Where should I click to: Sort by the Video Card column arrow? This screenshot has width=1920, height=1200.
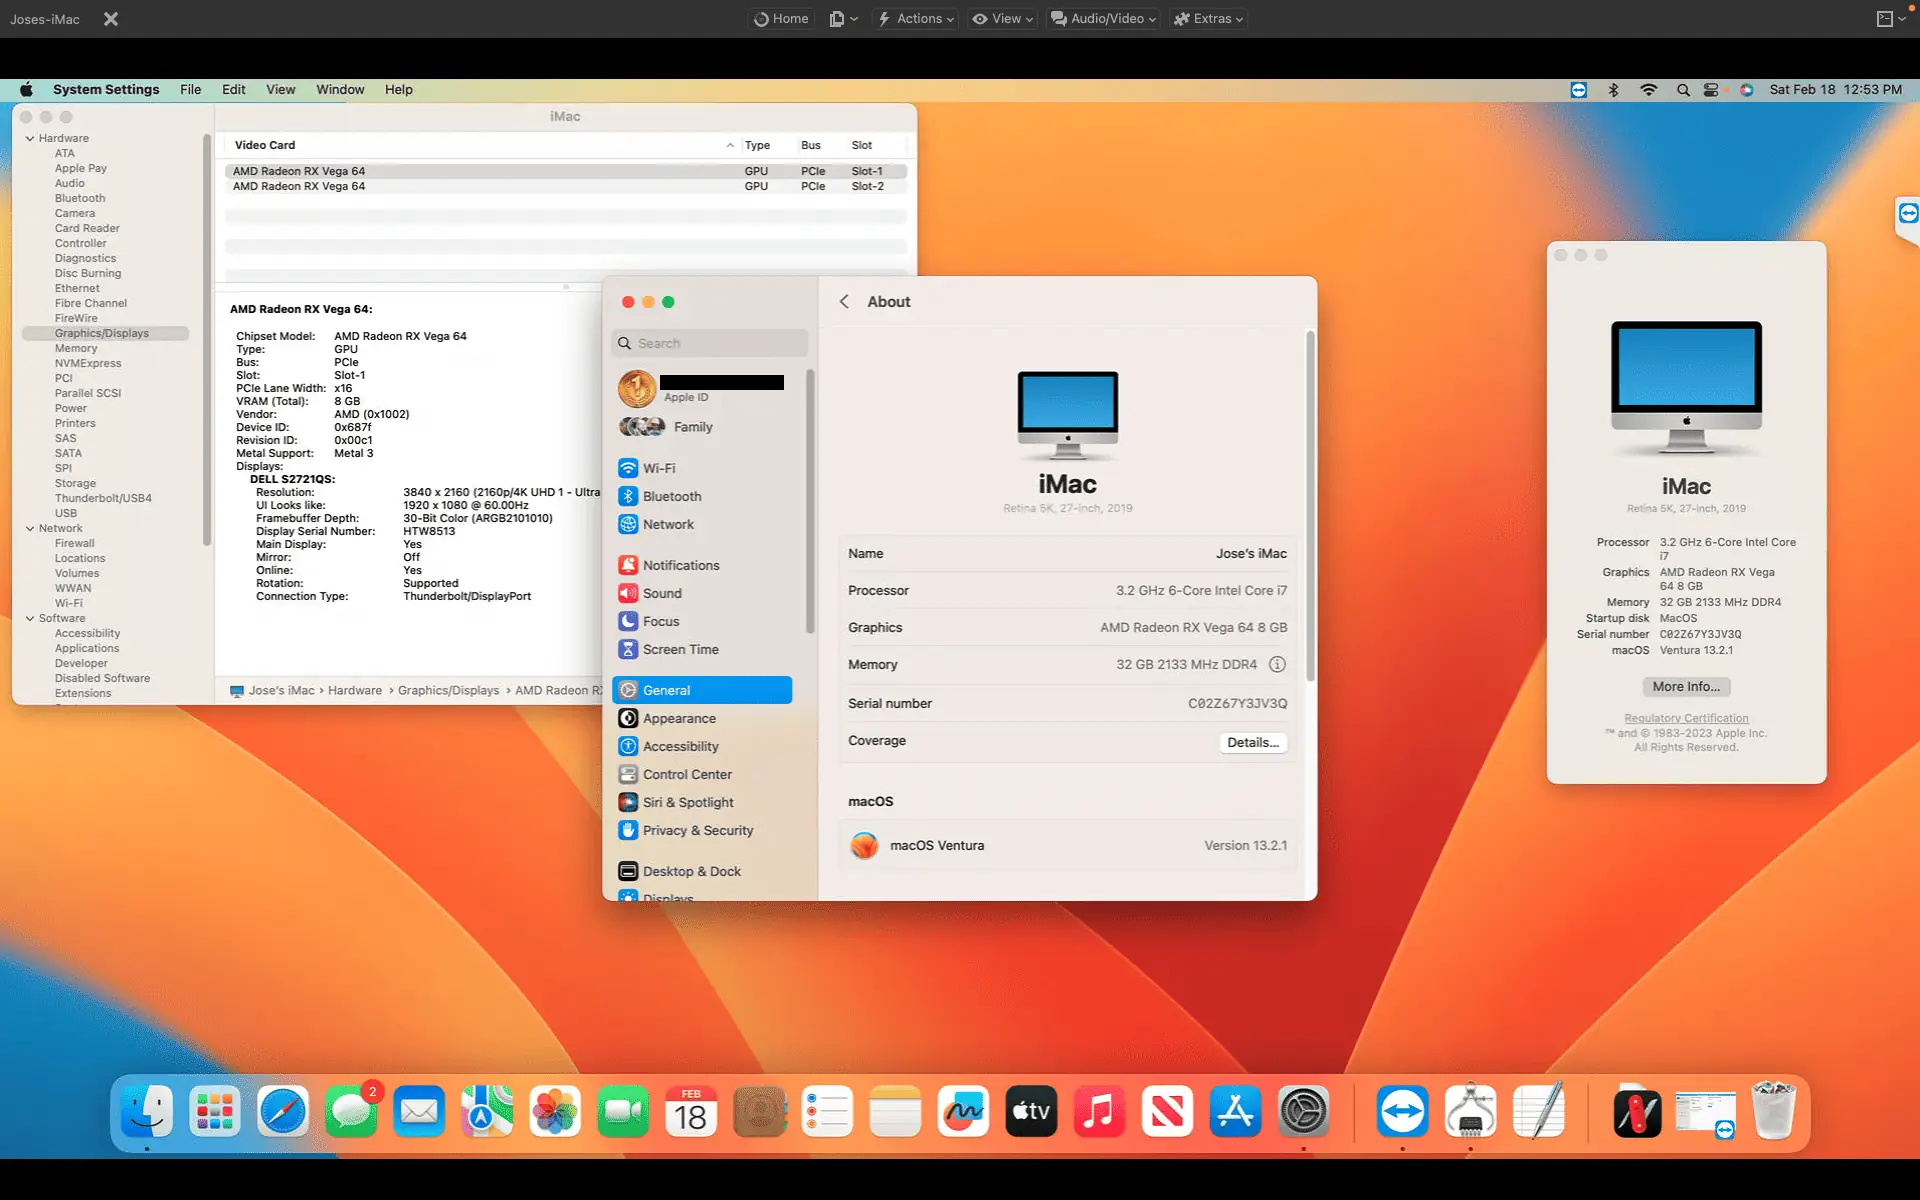(x=730, y=145)
